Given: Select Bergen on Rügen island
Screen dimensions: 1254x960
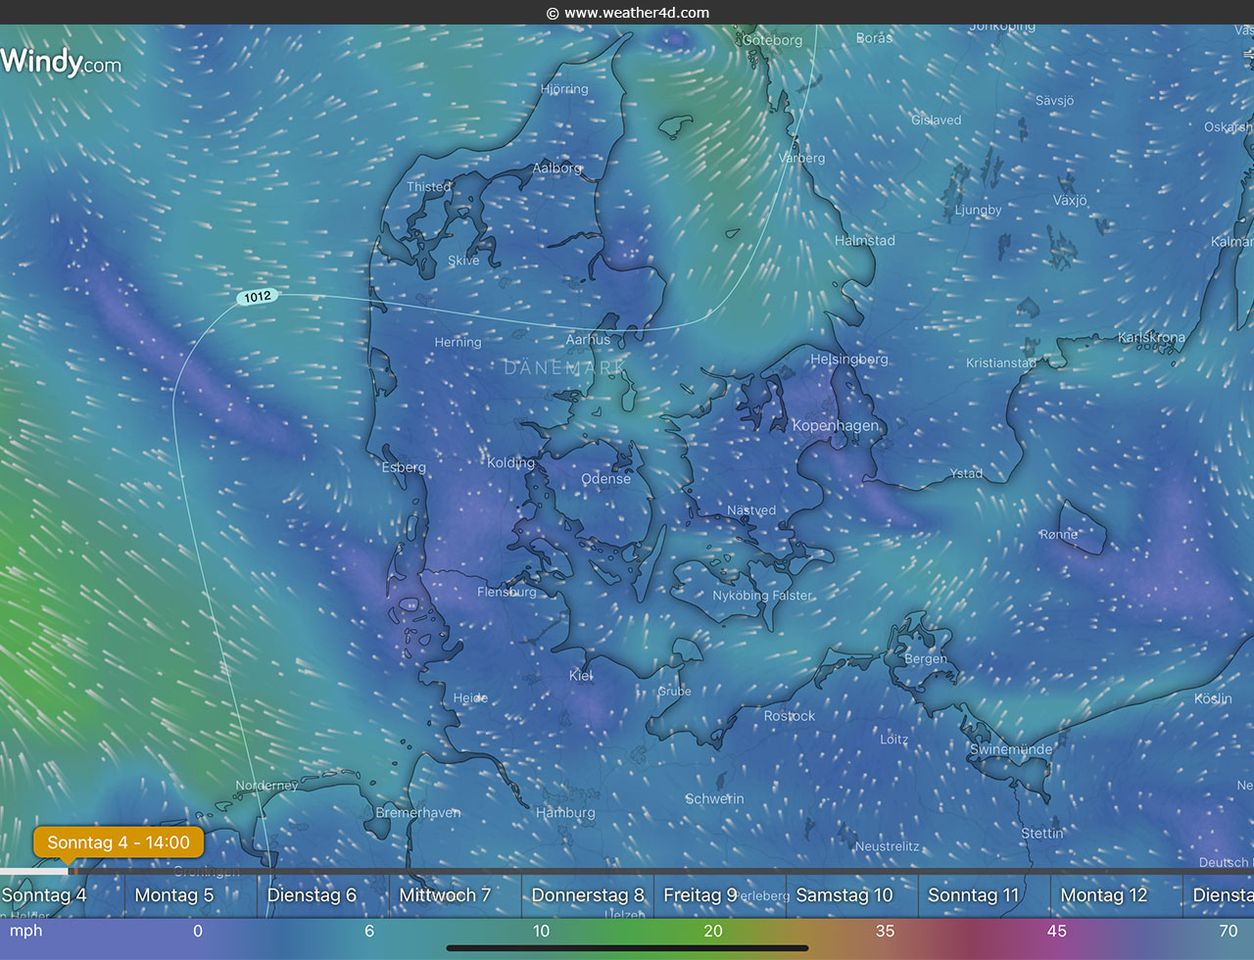Looking at the screenshot, I should pos(925,658).
